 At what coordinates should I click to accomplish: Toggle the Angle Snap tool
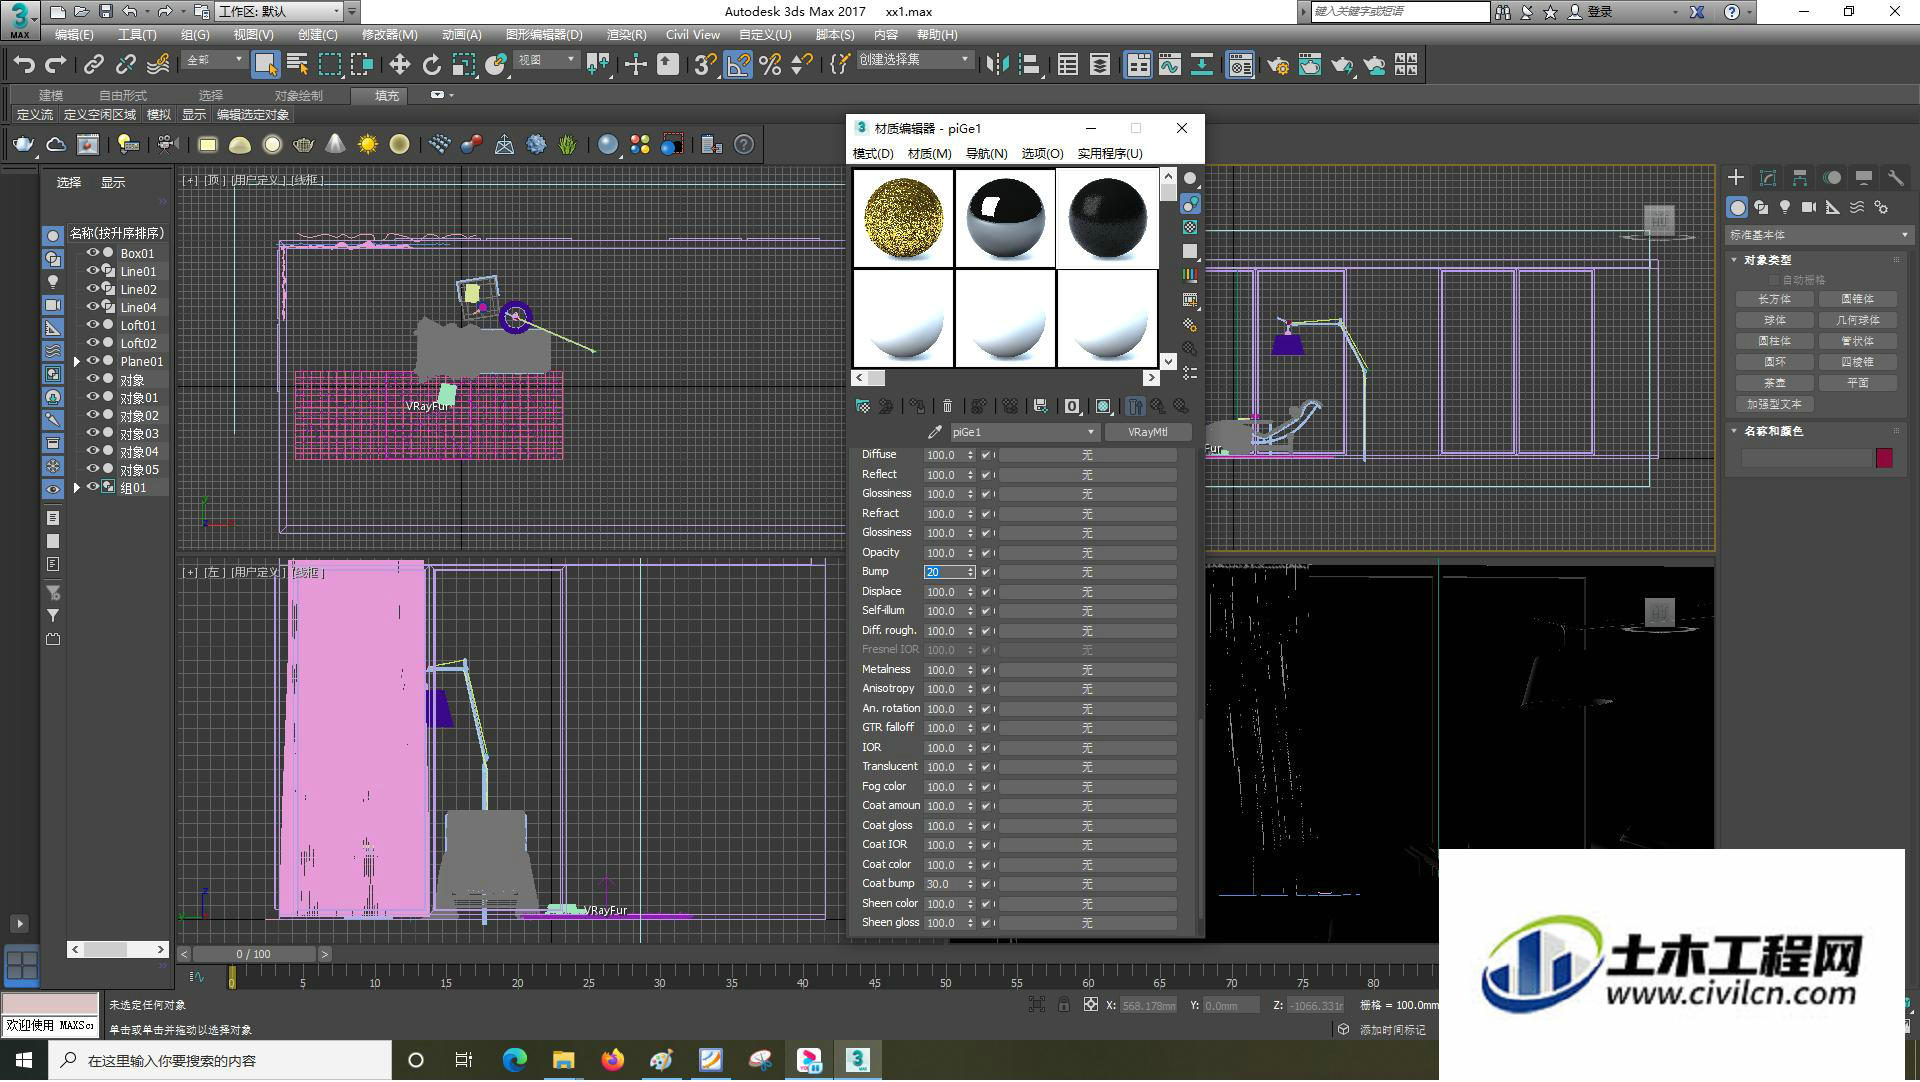(x=737, y=65)
